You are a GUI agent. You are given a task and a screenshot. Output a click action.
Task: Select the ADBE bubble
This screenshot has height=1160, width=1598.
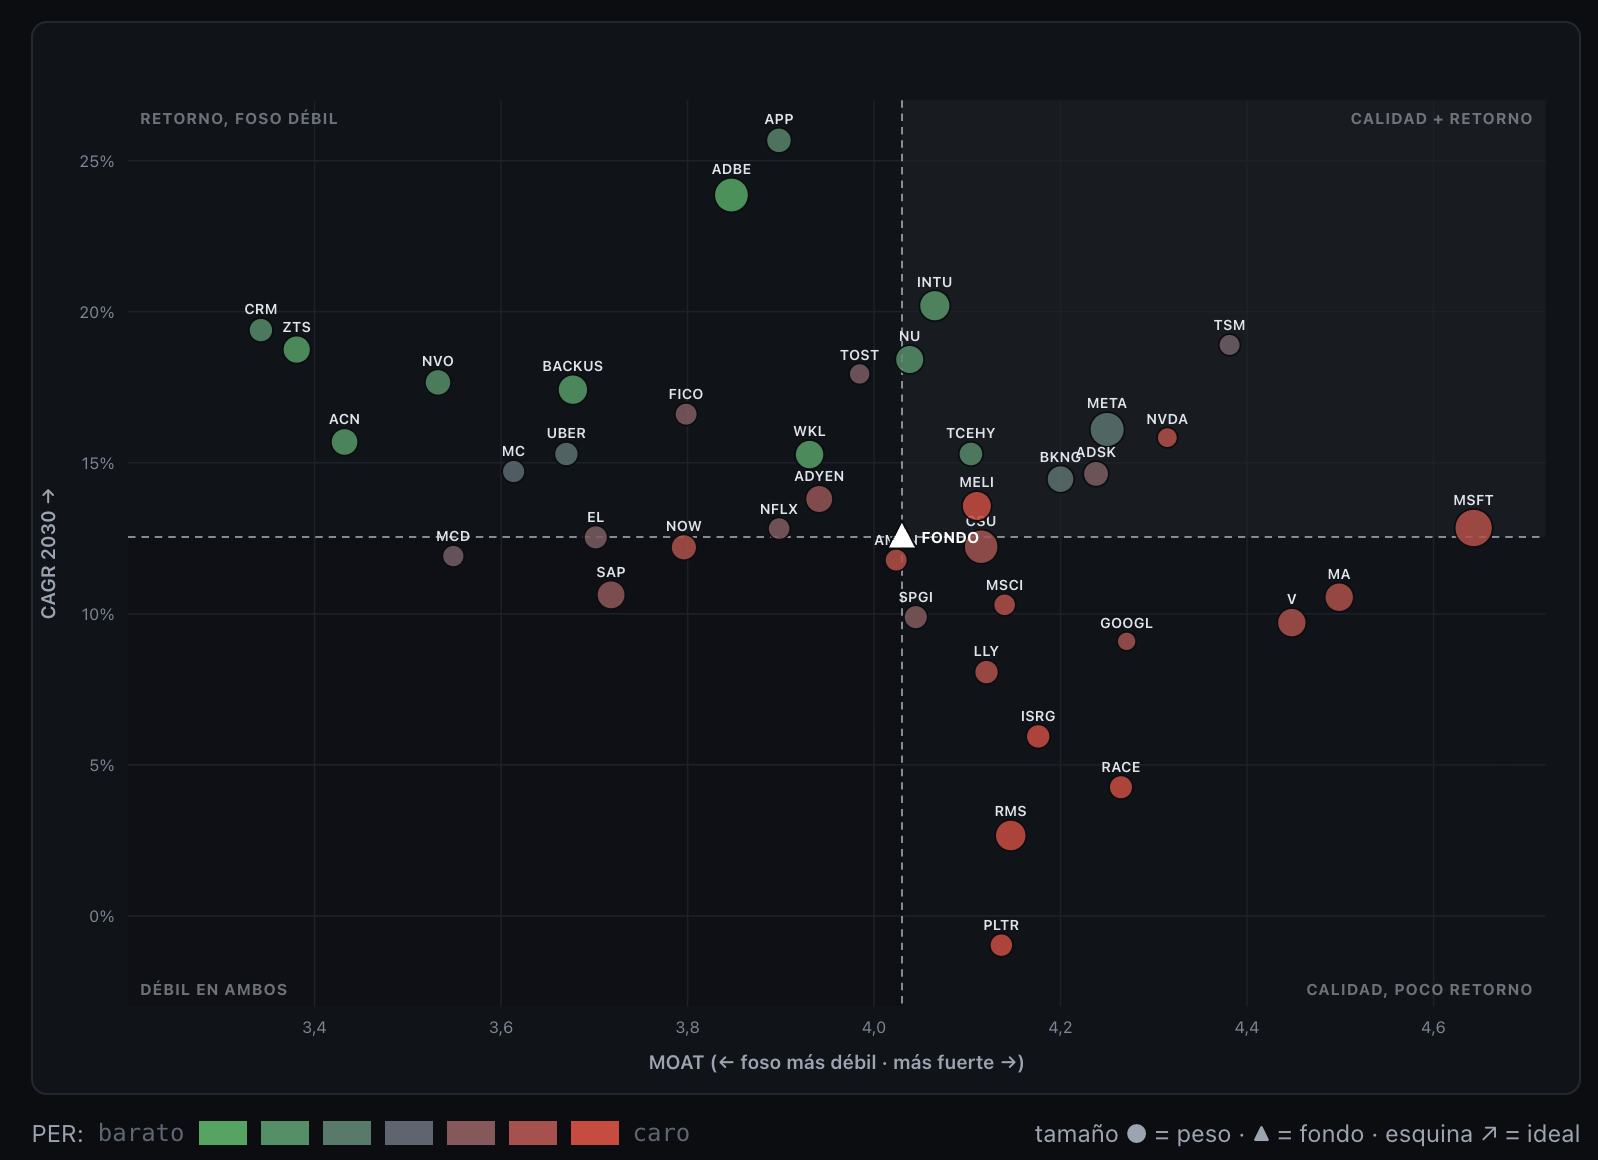click(731, 195)
